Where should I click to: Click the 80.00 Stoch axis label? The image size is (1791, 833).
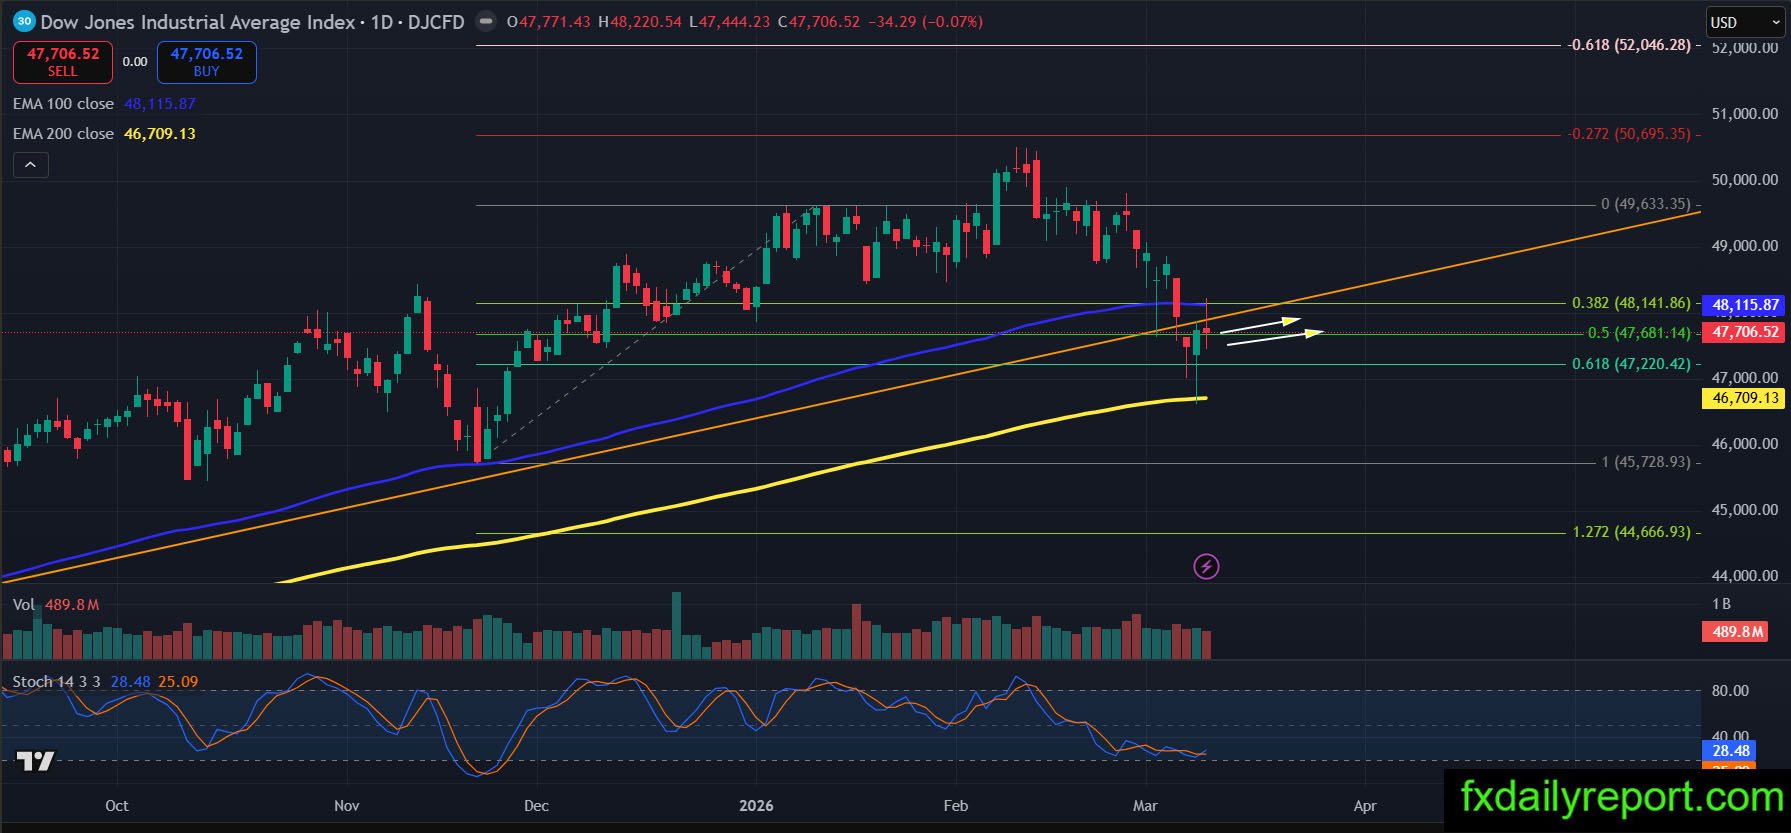point(1730,691)
